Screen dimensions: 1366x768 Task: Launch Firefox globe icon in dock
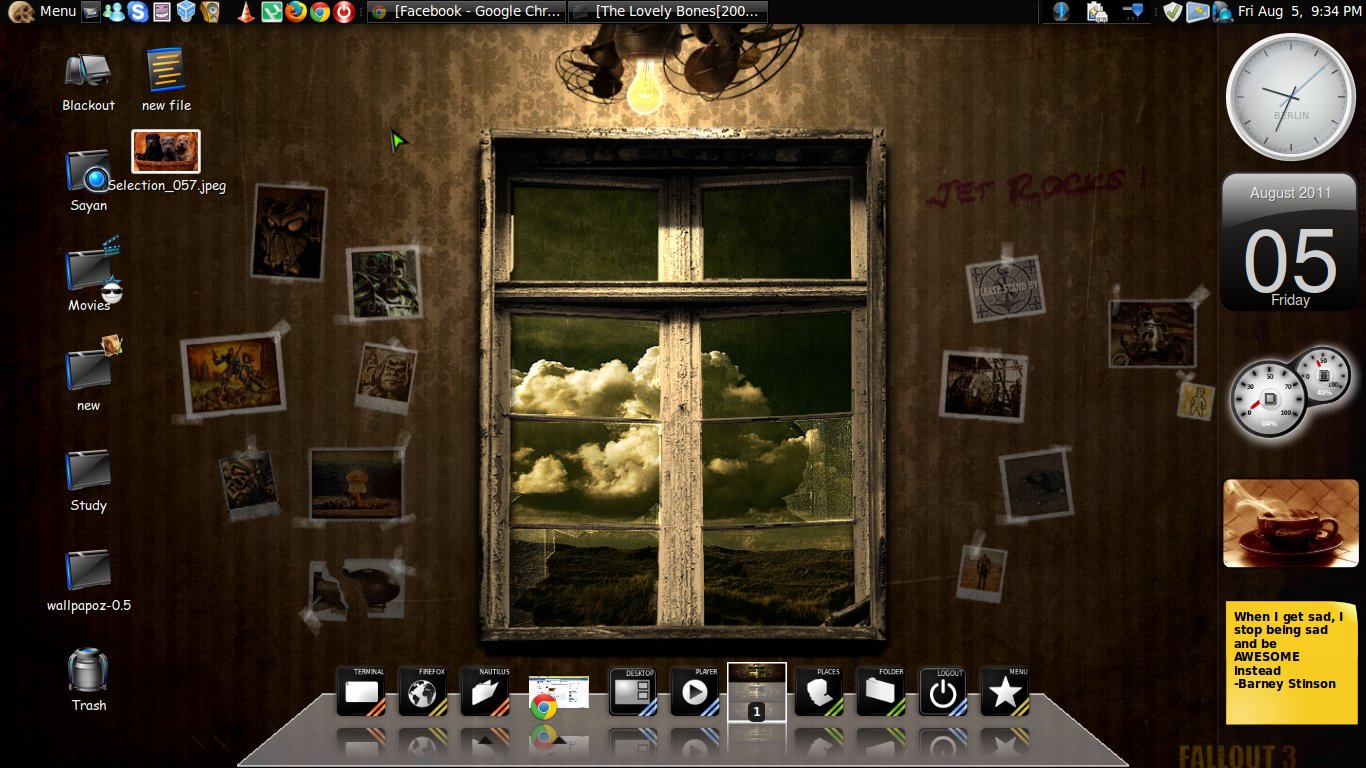423,691
